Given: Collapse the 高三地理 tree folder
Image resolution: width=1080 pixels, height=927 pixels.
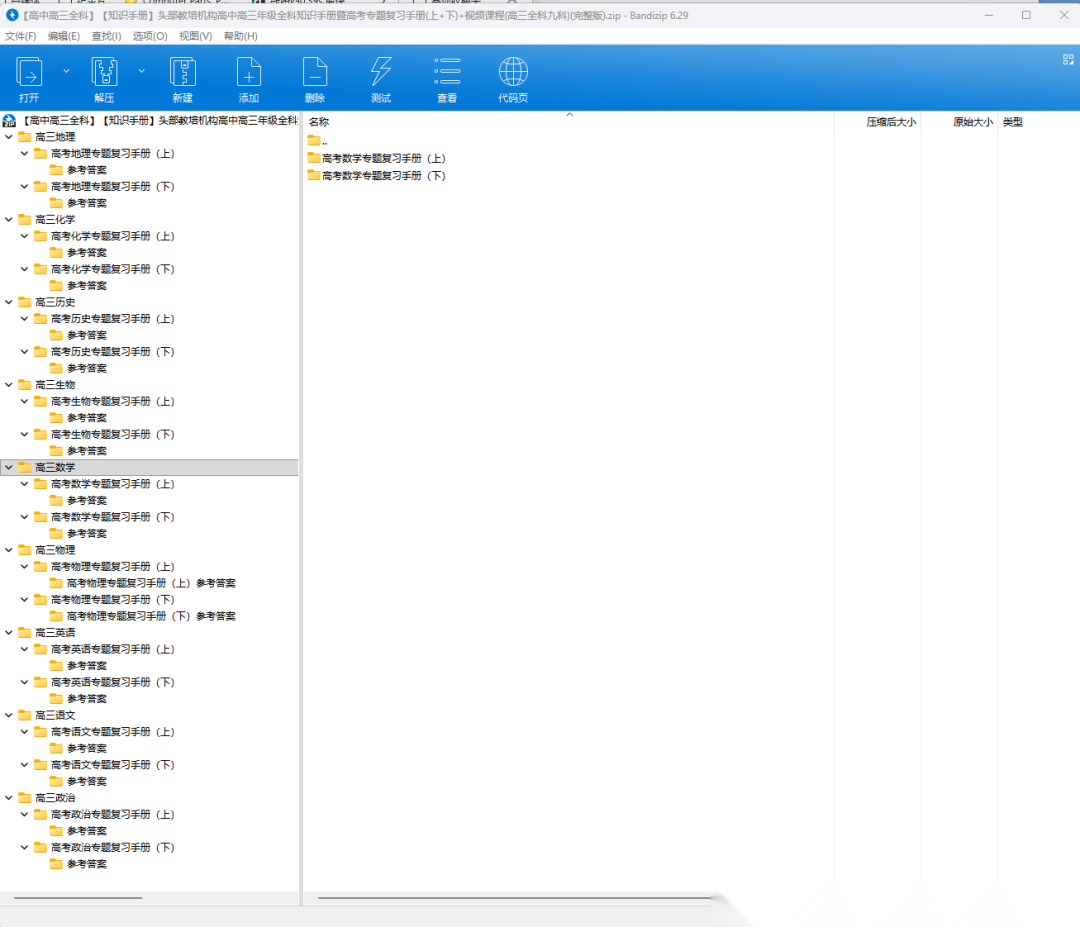Looking at the screenshot, I should point(10,137).
